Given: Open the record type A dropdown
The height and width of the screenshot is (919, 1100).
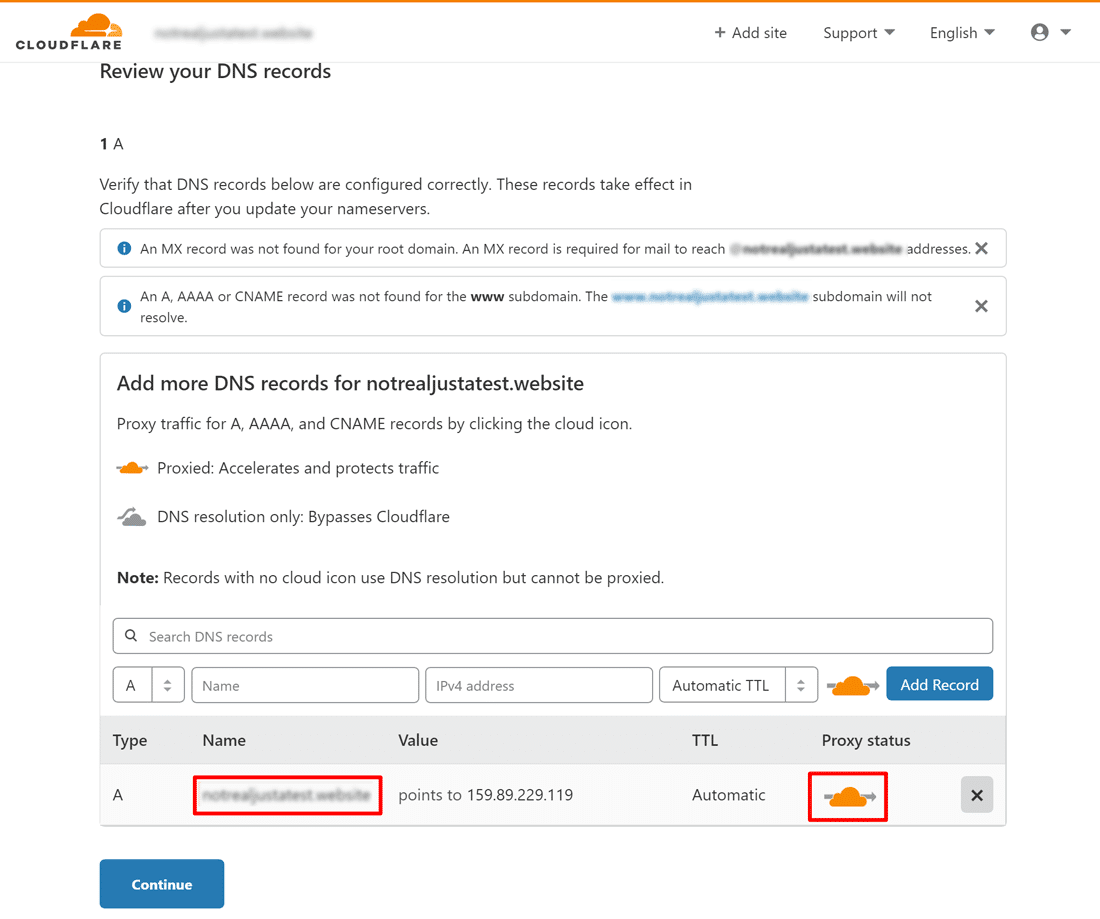Looking at the screenshot, I should (x=149, y=685).
